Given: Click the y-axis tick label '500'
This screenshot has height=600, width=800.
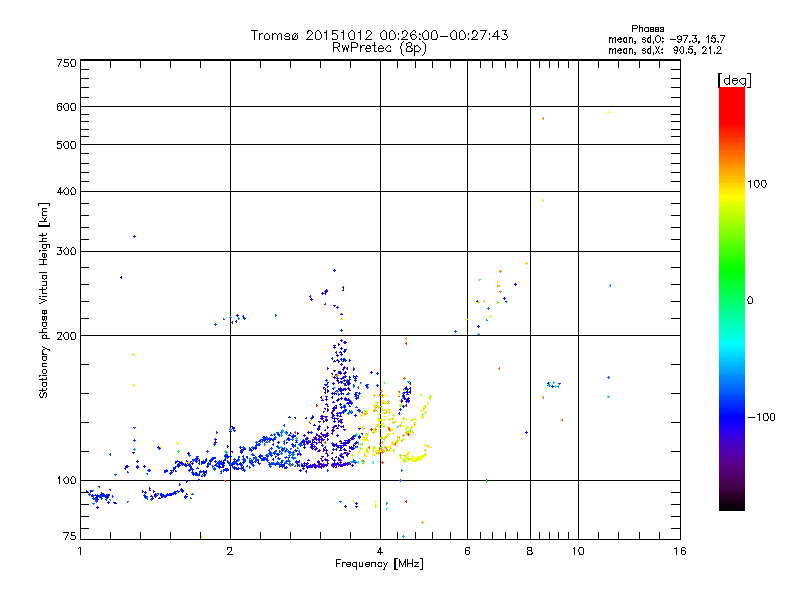Looking at the screenshot, I should pyautogui.click(x=66, y=145).
